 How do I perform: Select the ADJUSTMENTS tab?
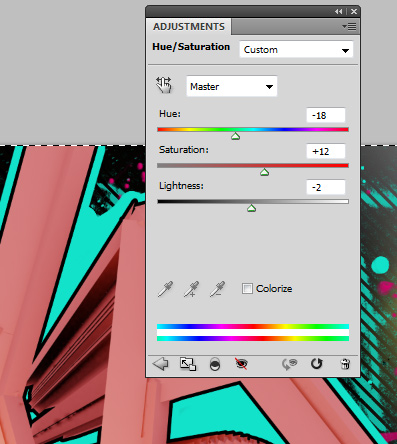tap(189, 27)
